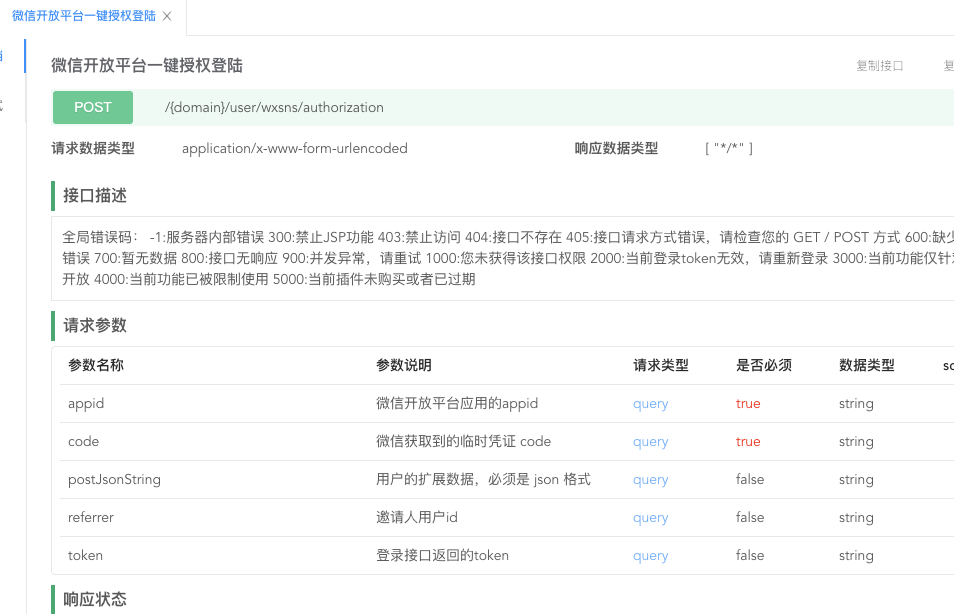Click description 登录接口返回的token
Screen dimensions: 954x614
click(442, 556)
